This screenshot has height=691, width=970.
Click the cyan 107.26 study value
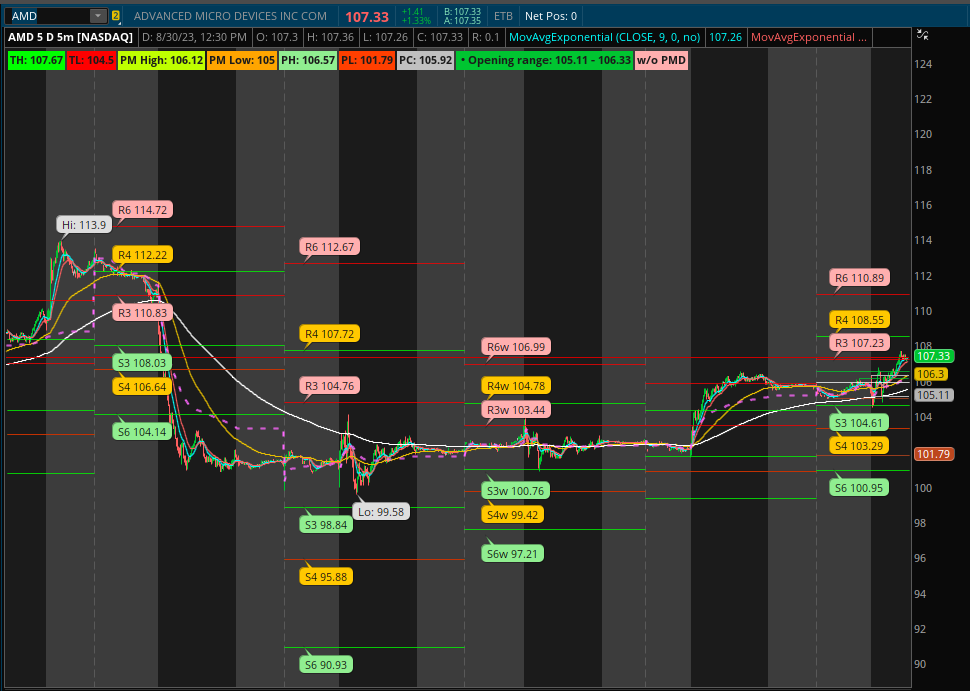(725, 37)
